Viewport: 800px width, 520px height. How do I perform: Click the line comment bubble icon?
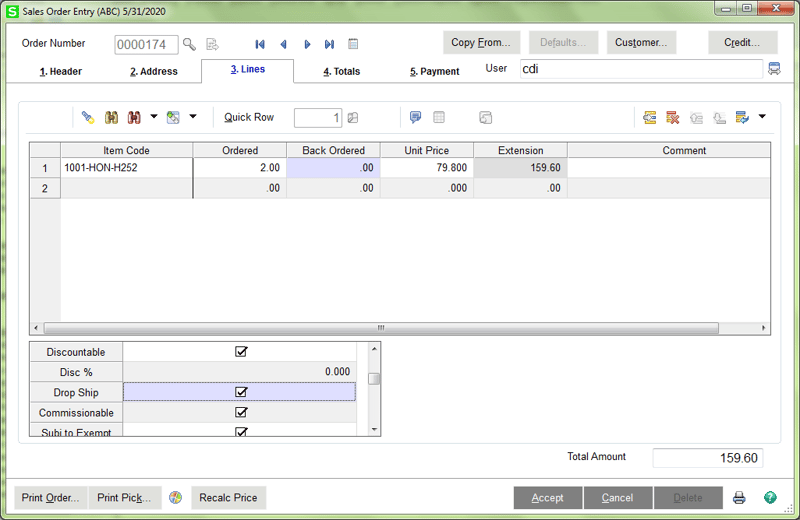(x=415, y=117)
